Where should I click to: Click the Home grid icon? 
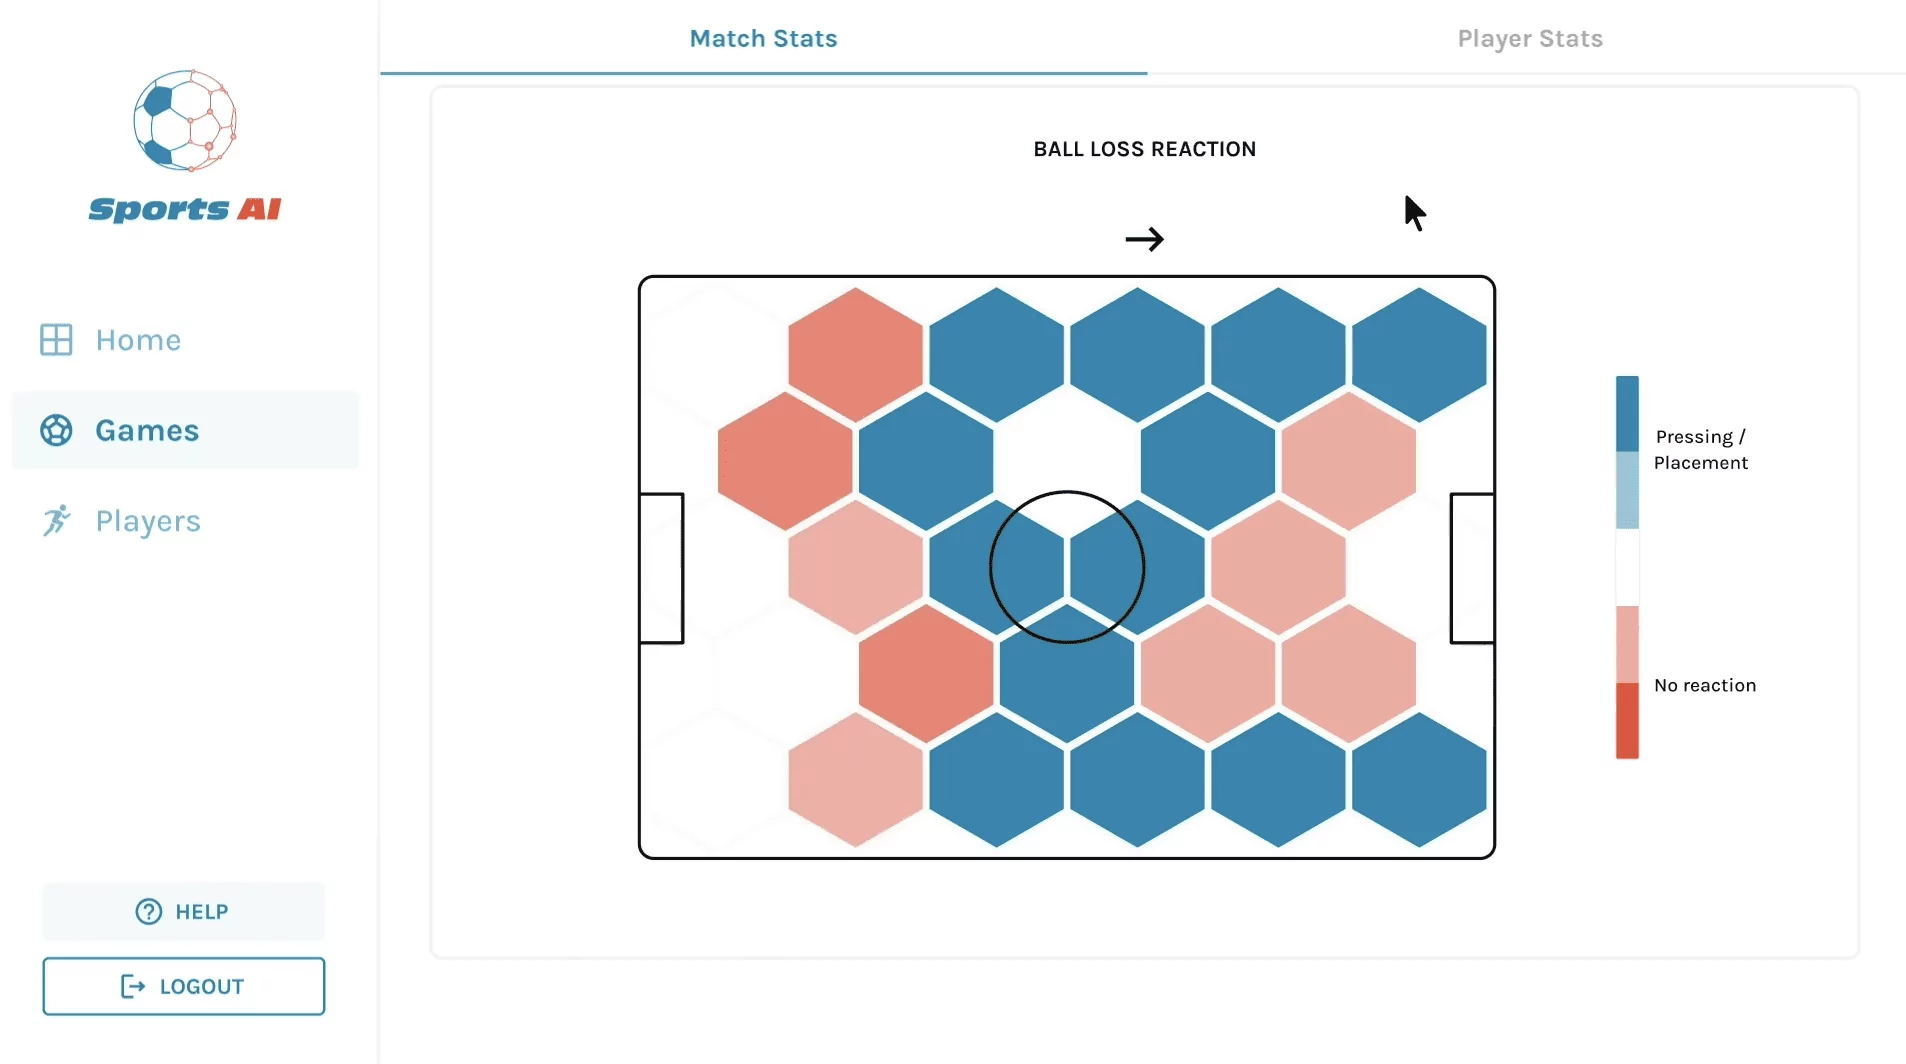coord(56,340)
